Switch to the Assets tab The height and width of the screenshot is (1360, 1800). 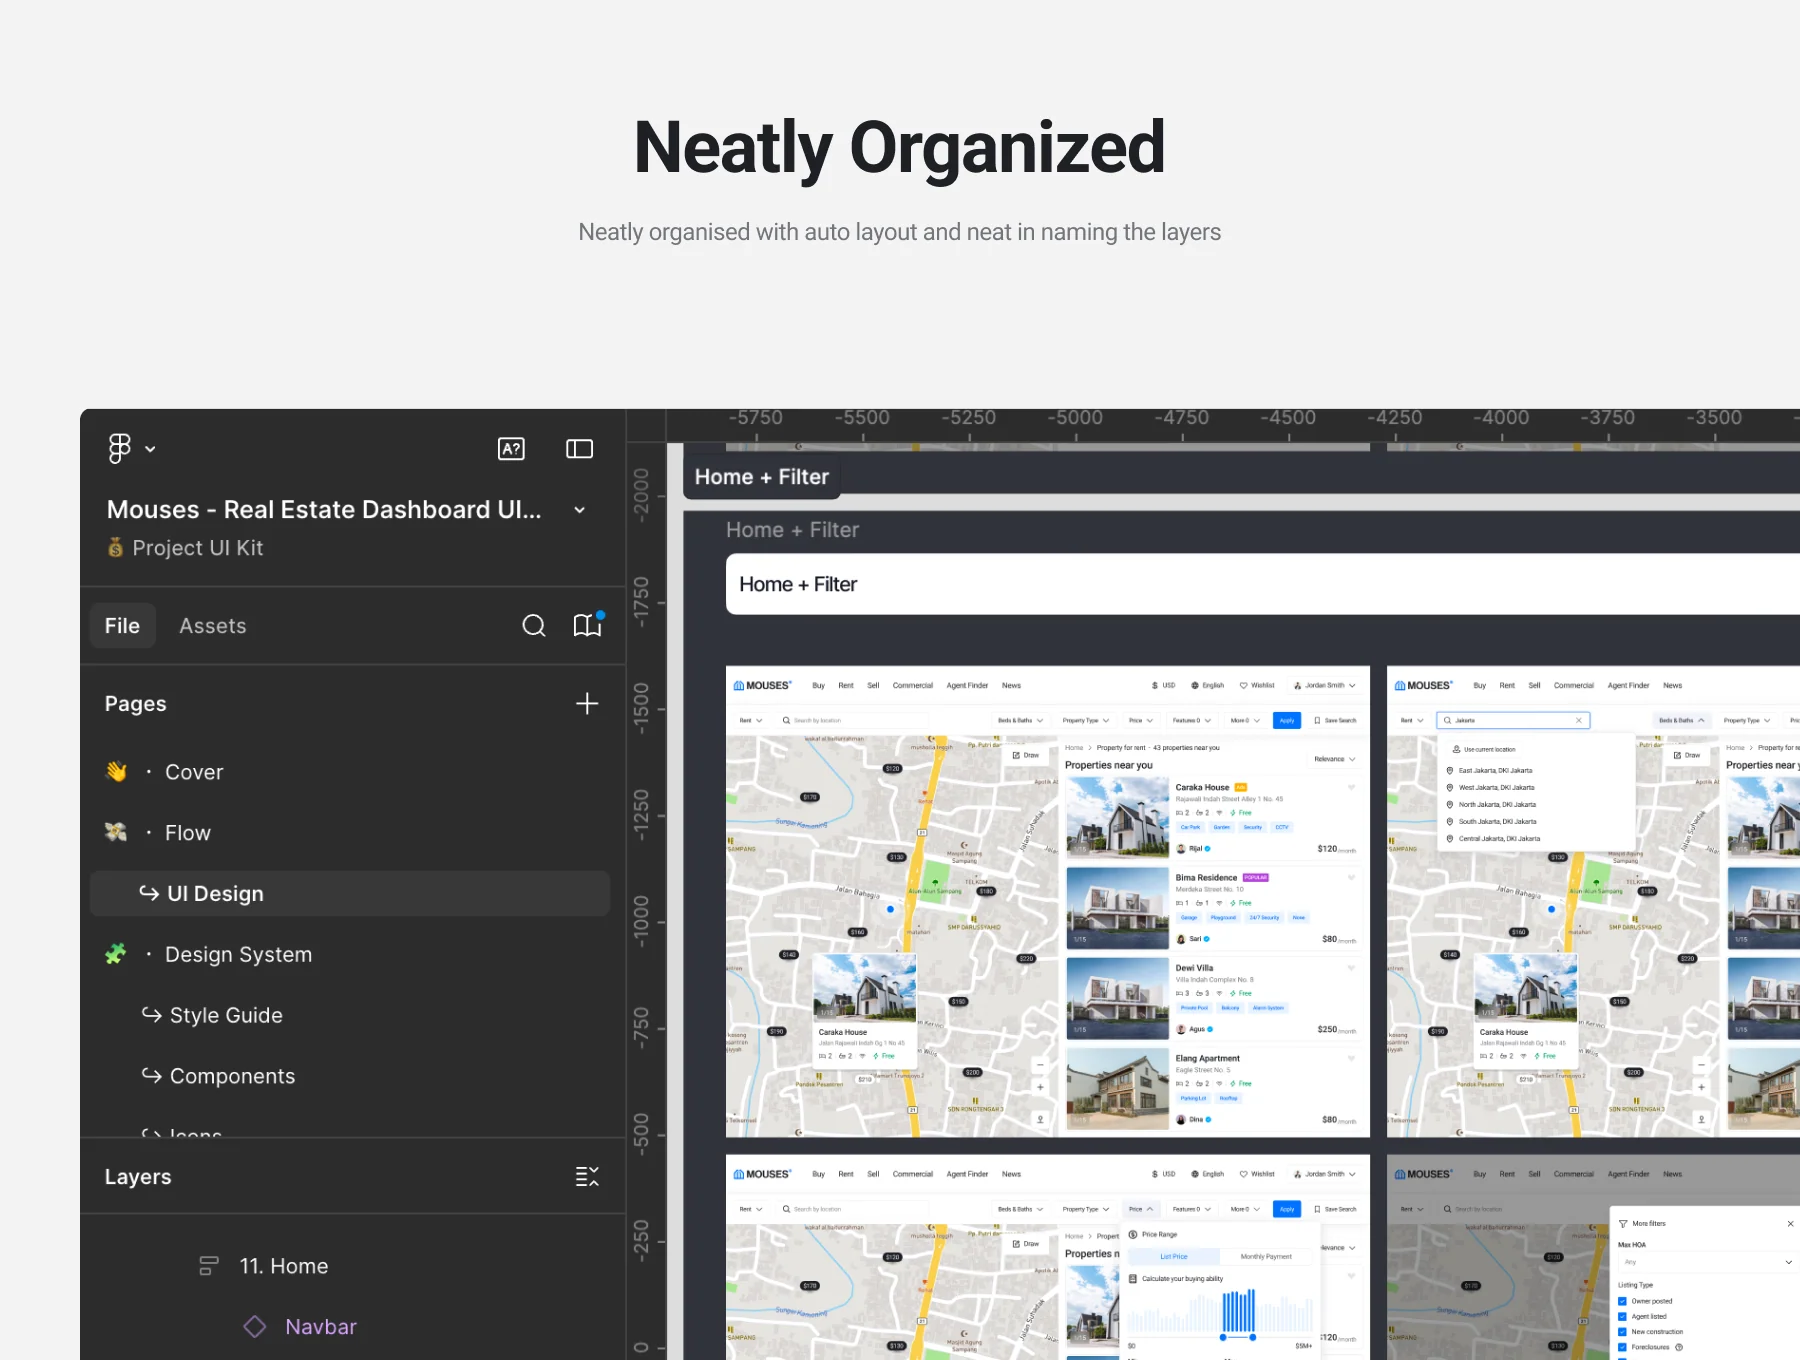(x=213, y=626)
